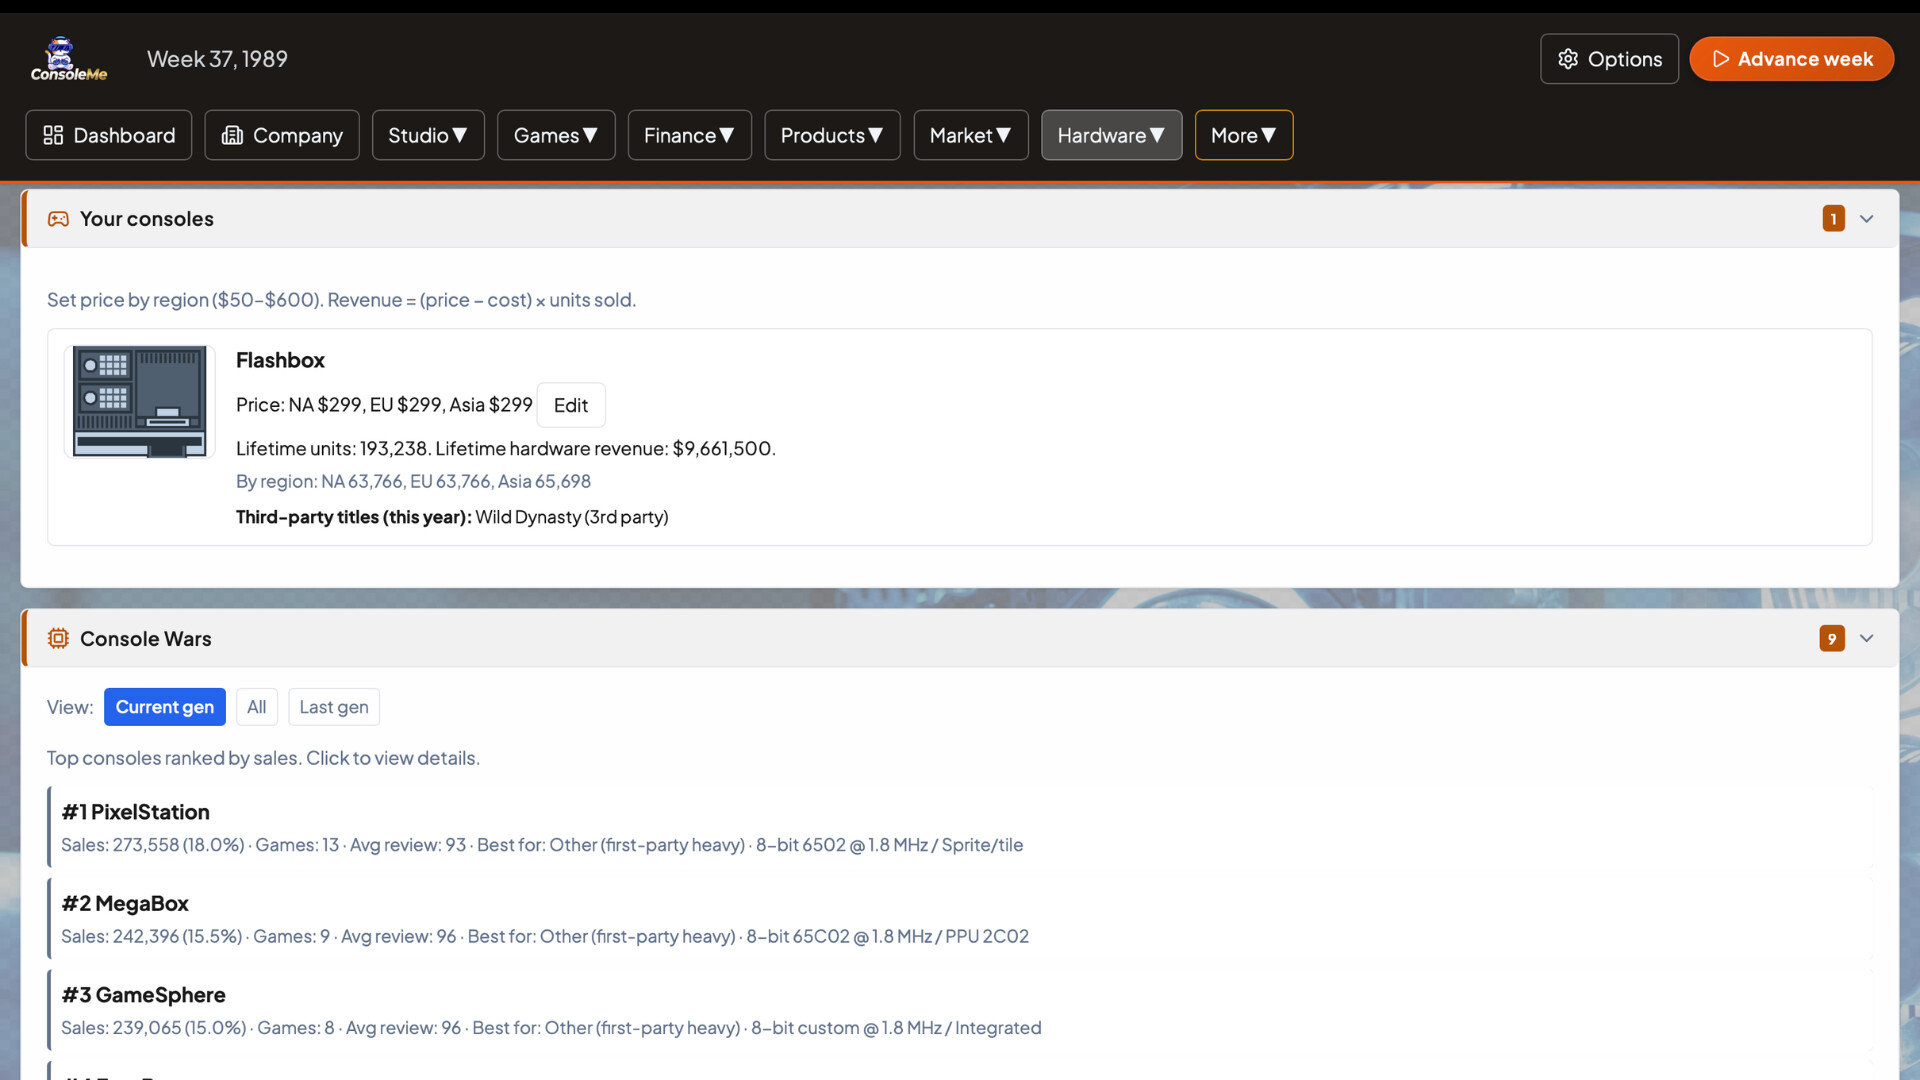The width and height of the screenshot is (1920, 1080).
Task: Collapse the Console Wars panel
Action: 1867,638
